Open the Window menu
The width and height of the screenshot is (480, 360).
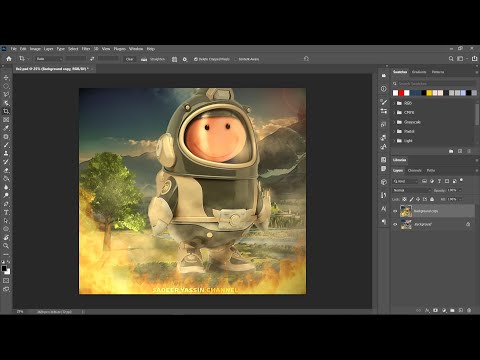(x=136, y=49)
